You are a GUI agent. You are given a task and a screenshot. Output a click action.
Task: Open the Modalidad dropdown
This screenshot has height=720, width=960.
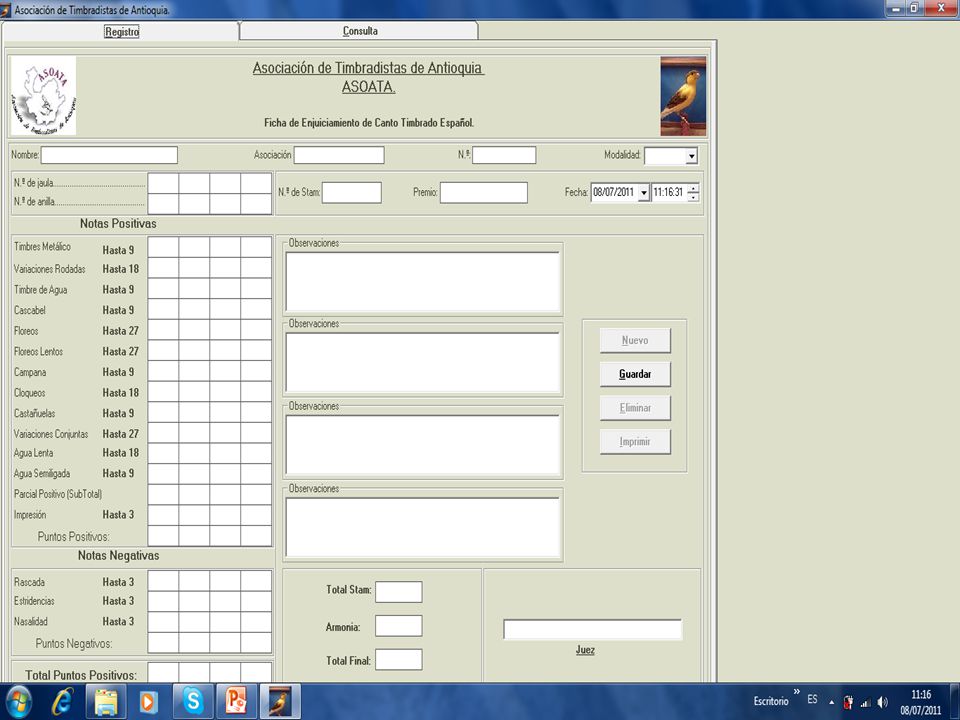pyautogui.click(x=691, y=156)
